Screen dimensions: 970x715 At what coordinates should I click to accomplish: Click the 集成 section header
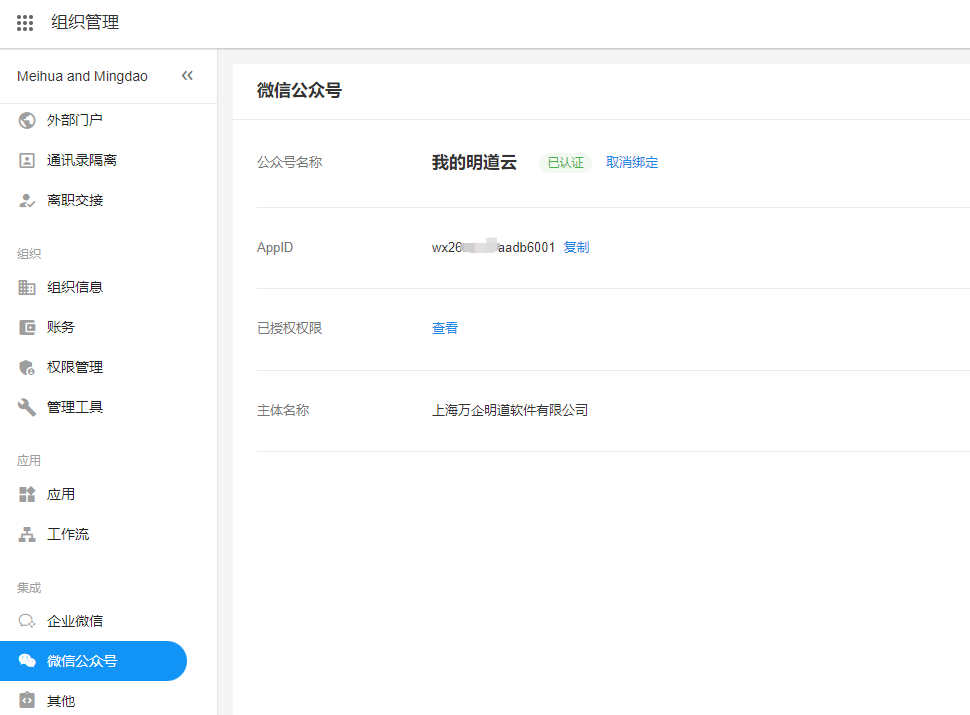pos(29,588)
